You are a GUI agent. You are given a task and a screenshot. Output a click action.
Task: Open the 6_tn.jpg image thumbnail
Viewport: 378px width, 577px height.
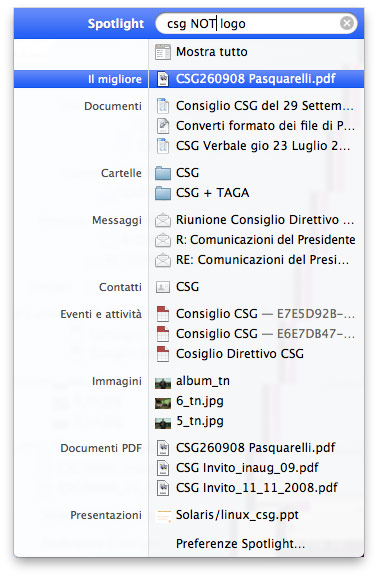point(163,403)
